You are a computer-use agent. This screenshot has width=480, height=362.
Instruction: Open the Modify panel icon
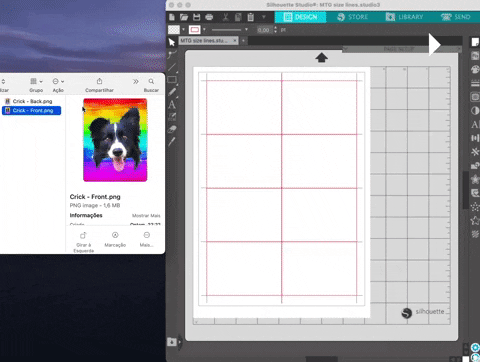475,166
